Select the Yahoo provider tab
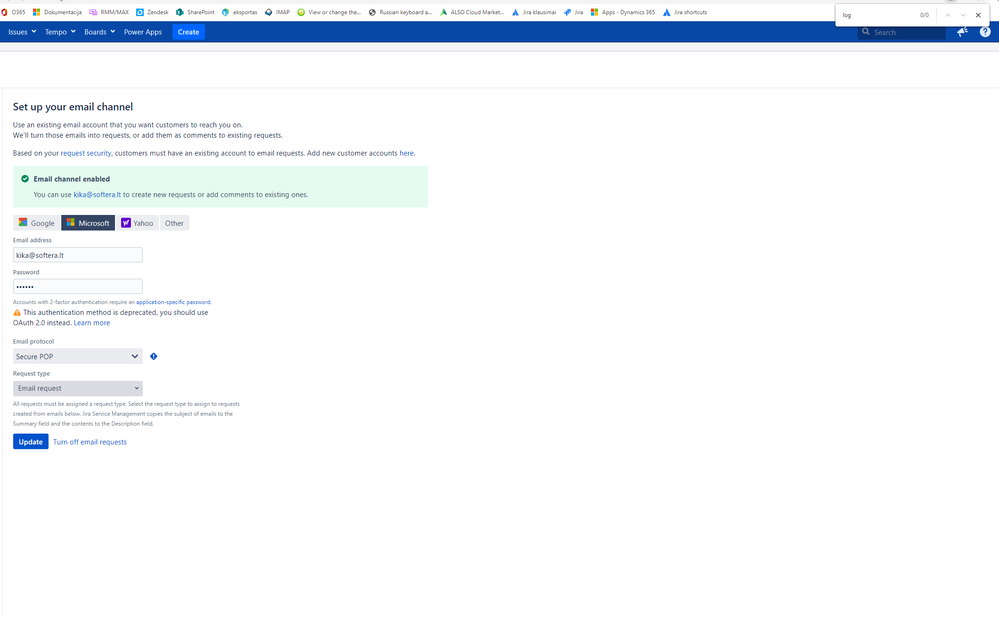The height and width of the screenshot is (617, 999). [137, 223]
